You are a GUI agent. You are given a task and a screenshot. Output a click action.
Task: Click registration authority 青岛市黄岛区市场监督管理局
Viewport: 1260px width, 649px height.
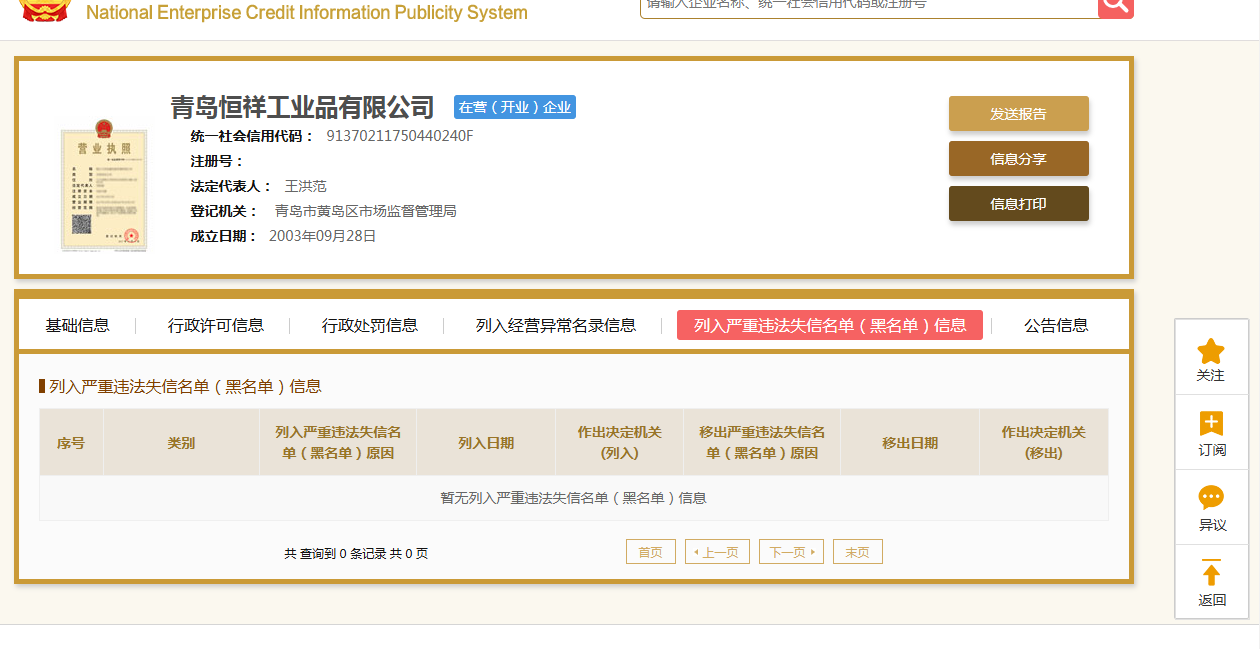(x=366, y=211)
